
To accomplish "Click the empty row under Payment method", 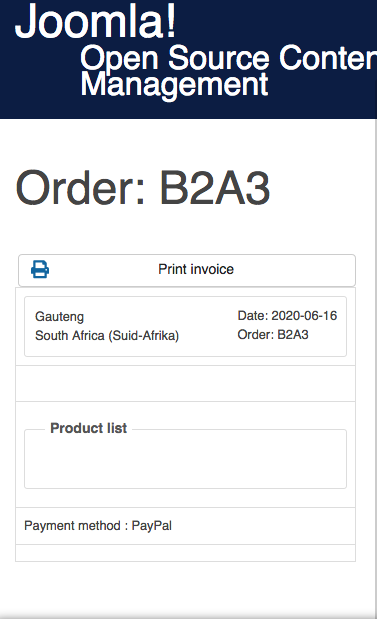I will point(186,553).
